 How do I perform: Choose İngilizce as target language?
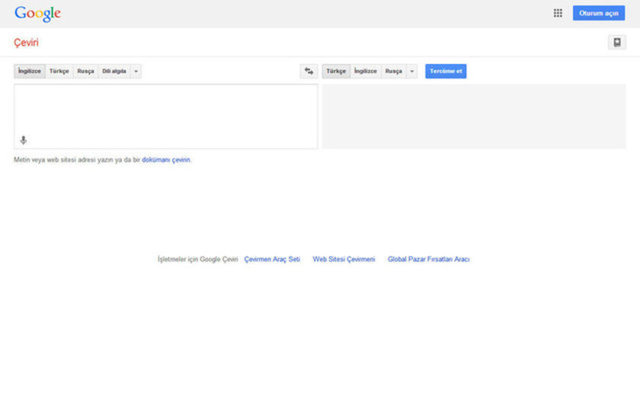[x=365, y=71]
